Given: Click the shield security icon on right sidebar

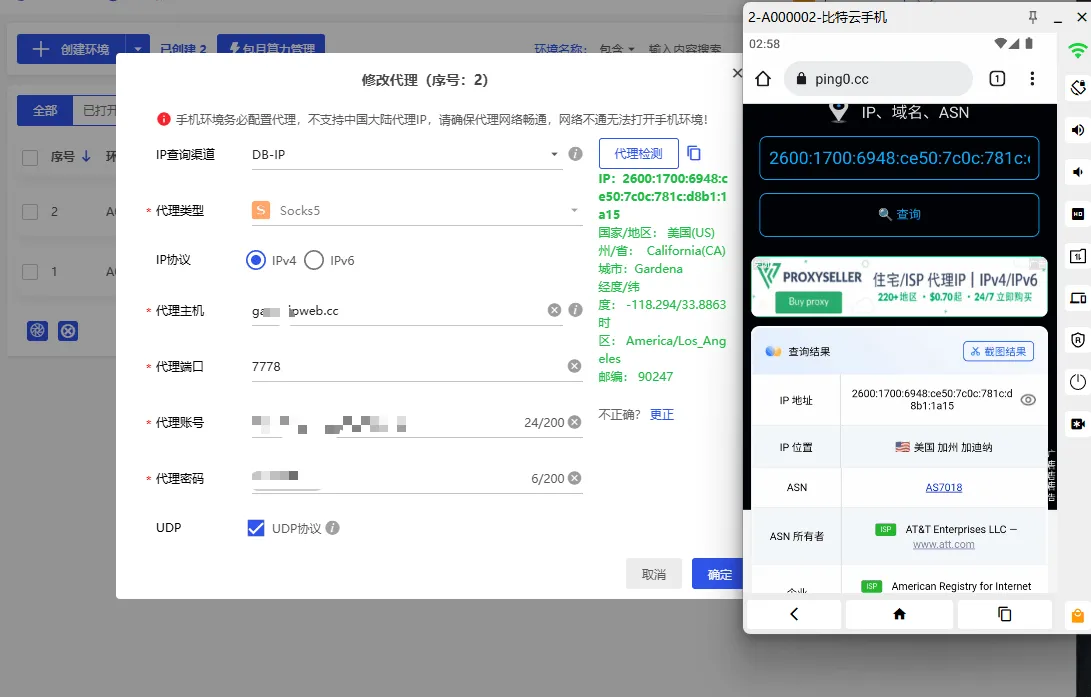Looking at the screenshot, I should click(1077, 339).
